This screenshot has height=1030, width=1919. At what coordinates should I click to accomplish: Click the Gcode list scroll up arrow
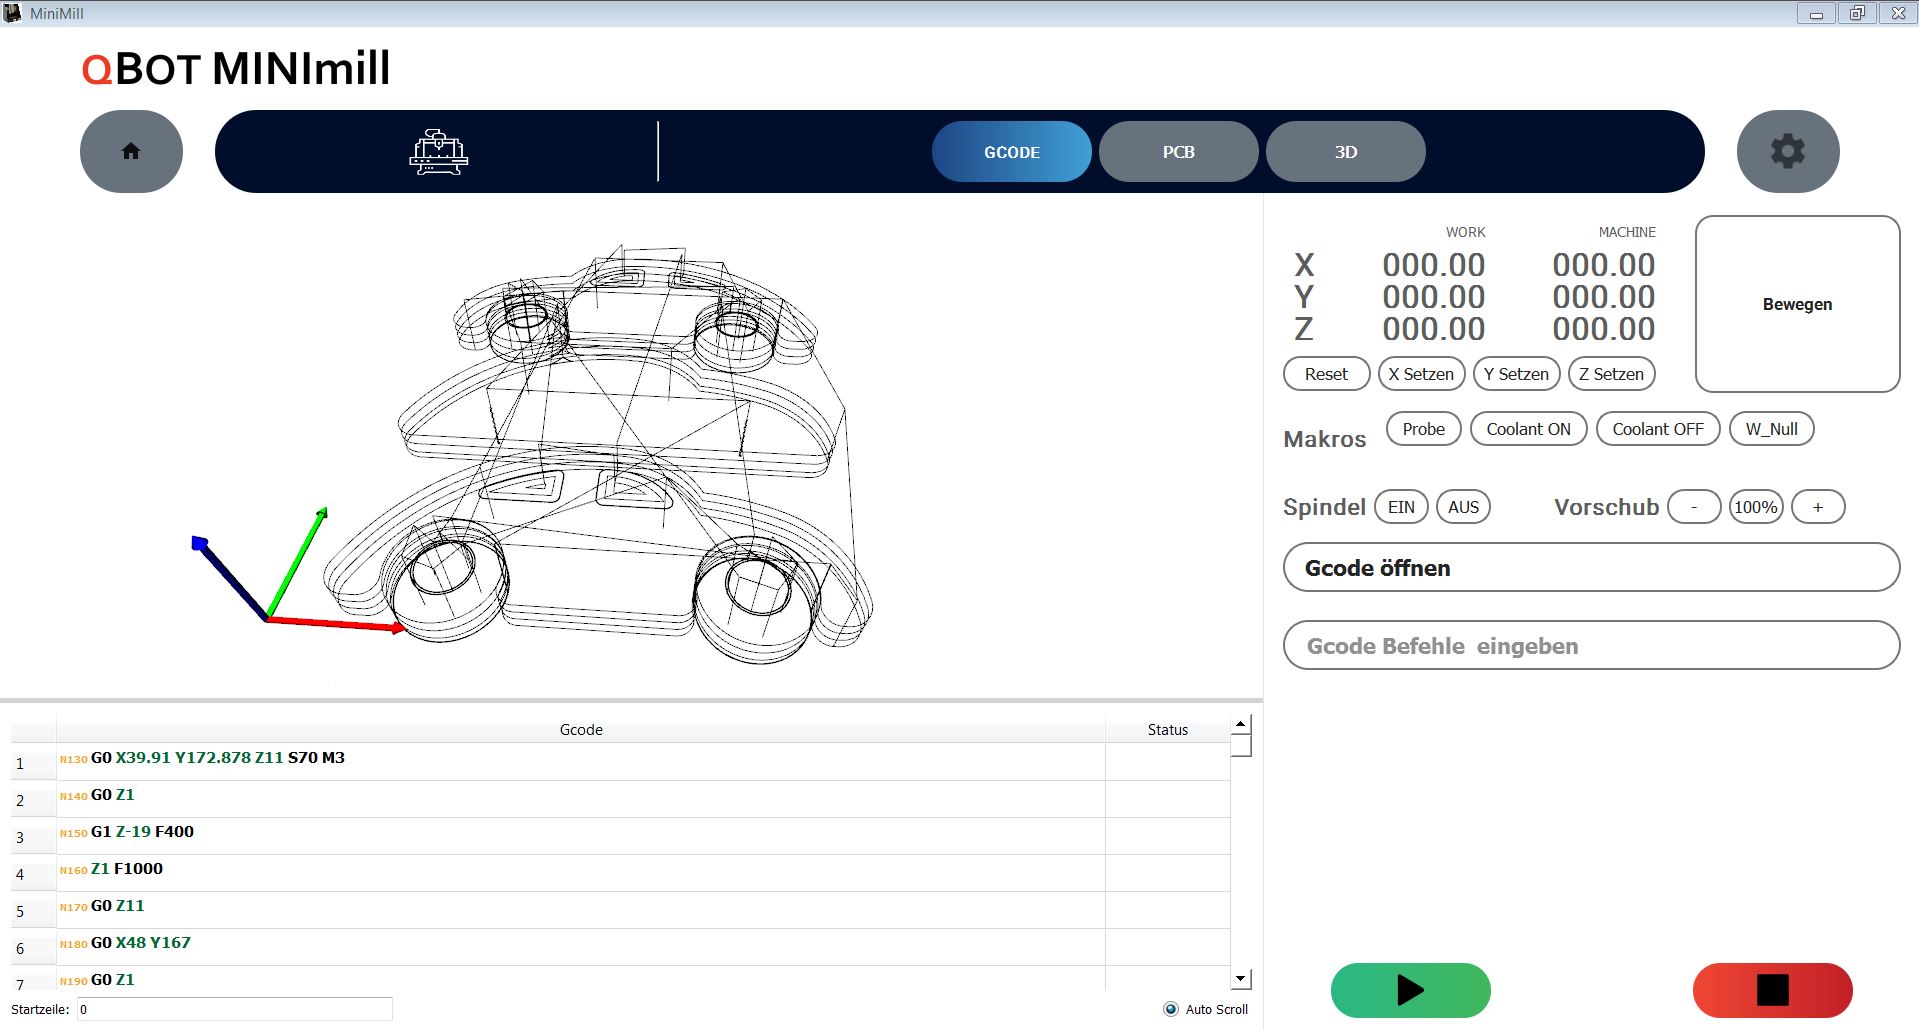point(1241,724)
